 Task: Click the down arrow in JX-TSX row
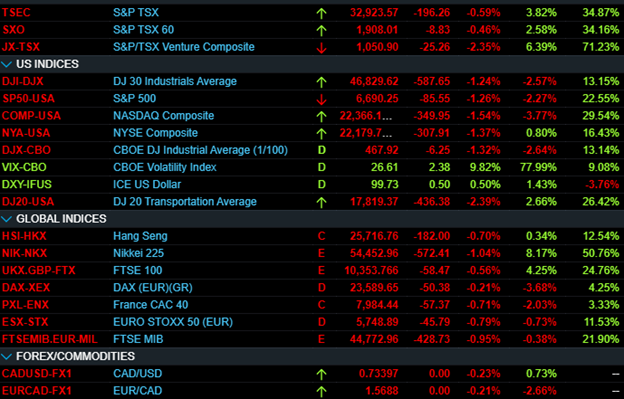322,48
